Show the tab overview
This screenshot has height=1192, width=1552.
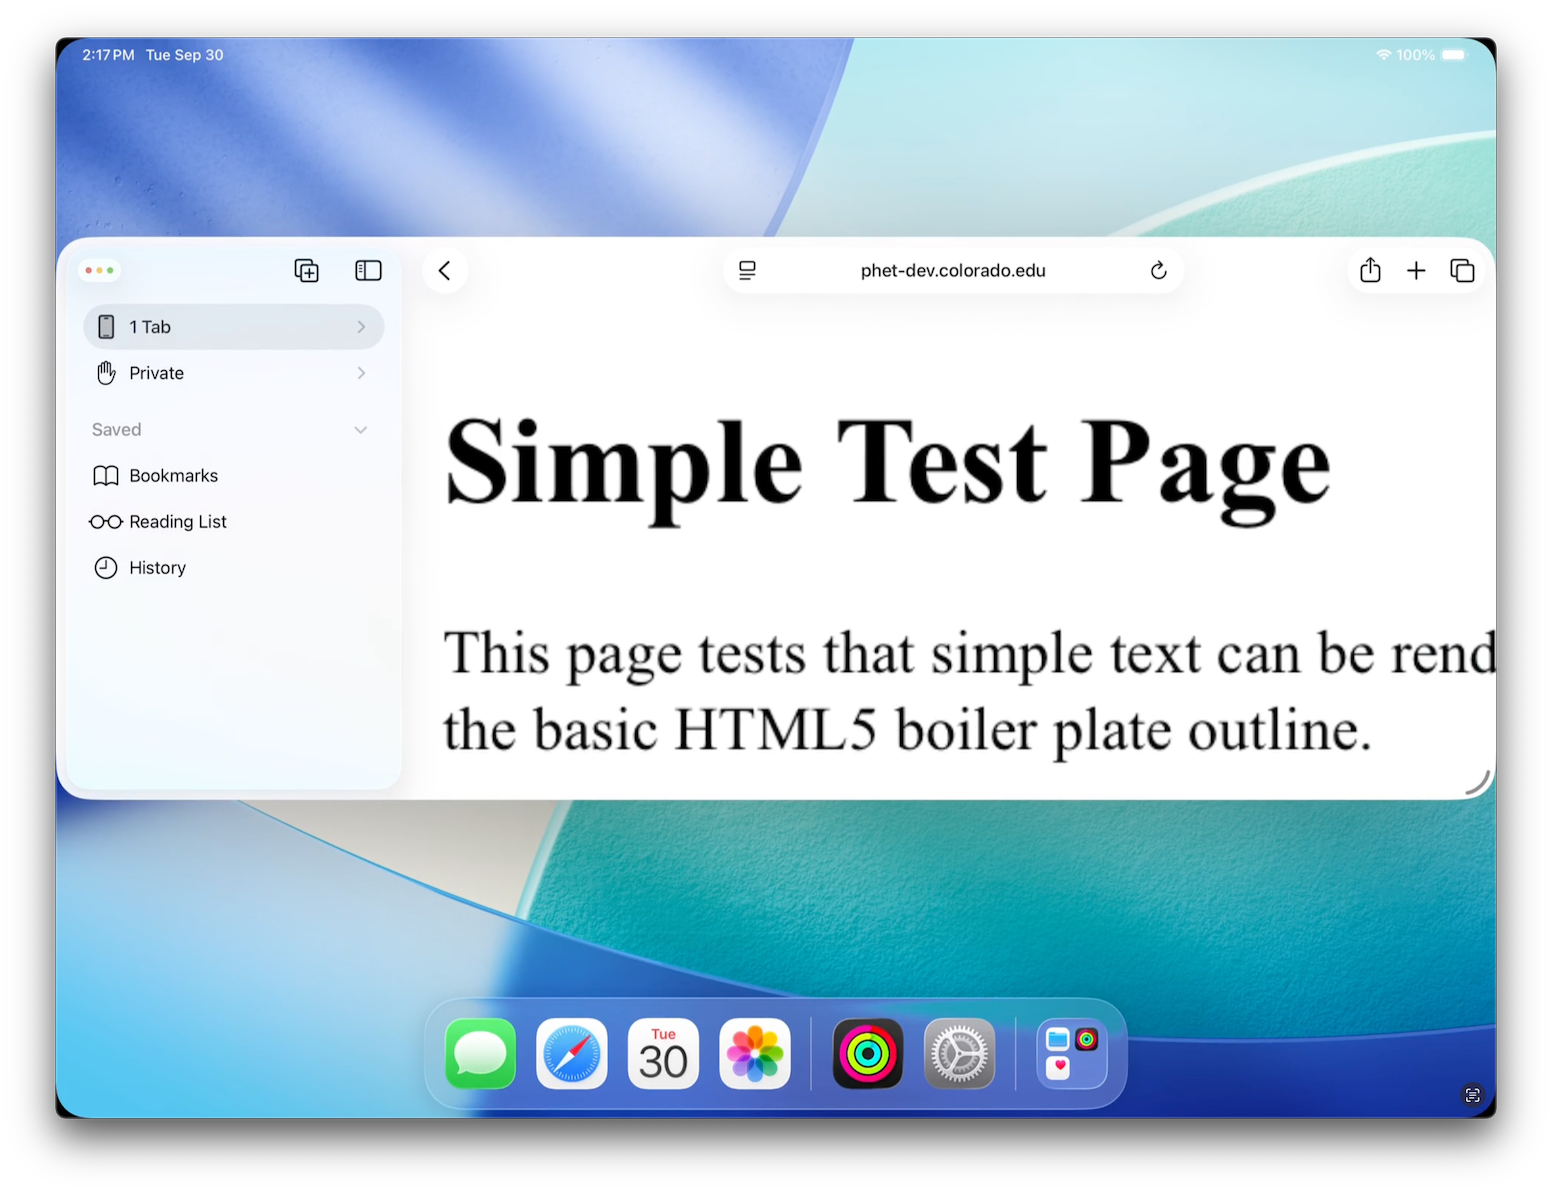click(1462, 270)
